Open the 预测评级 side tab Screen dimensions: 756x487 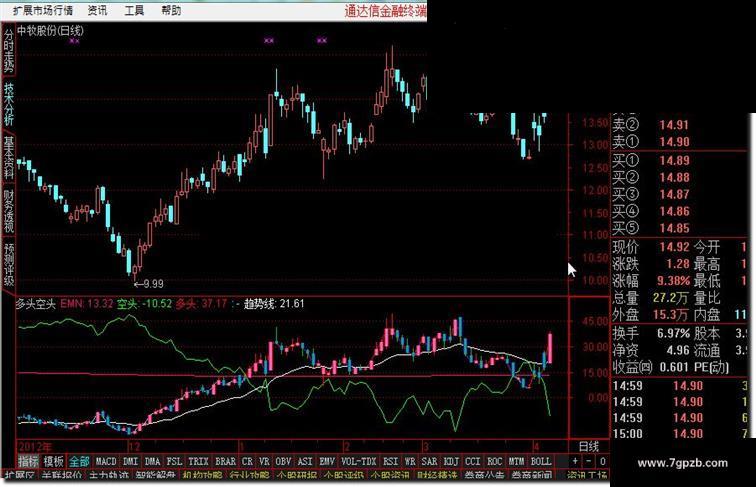pos(9,265)
